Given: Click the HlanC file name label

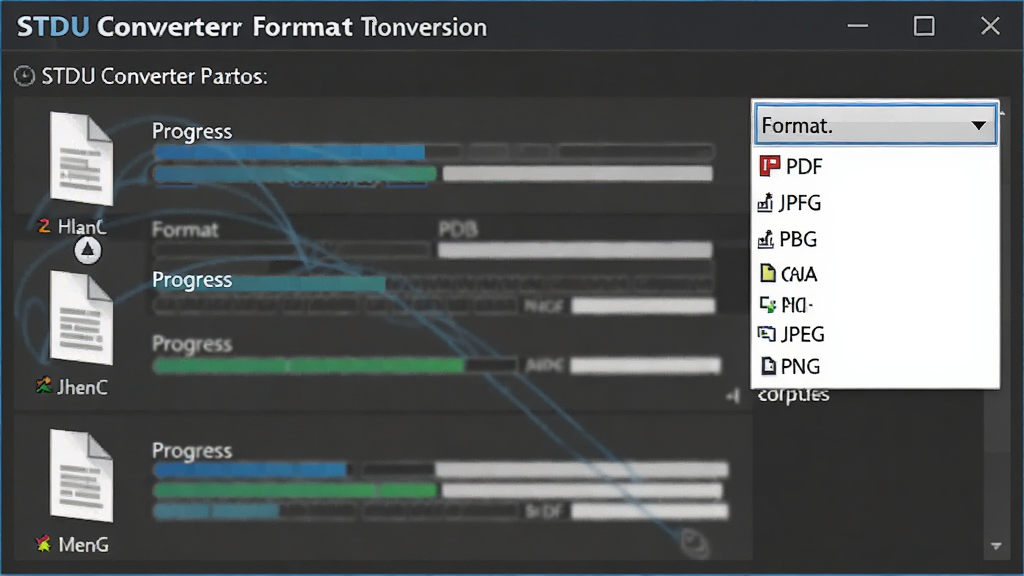Looking at the screenshot, I should click(x=82, y=227).
